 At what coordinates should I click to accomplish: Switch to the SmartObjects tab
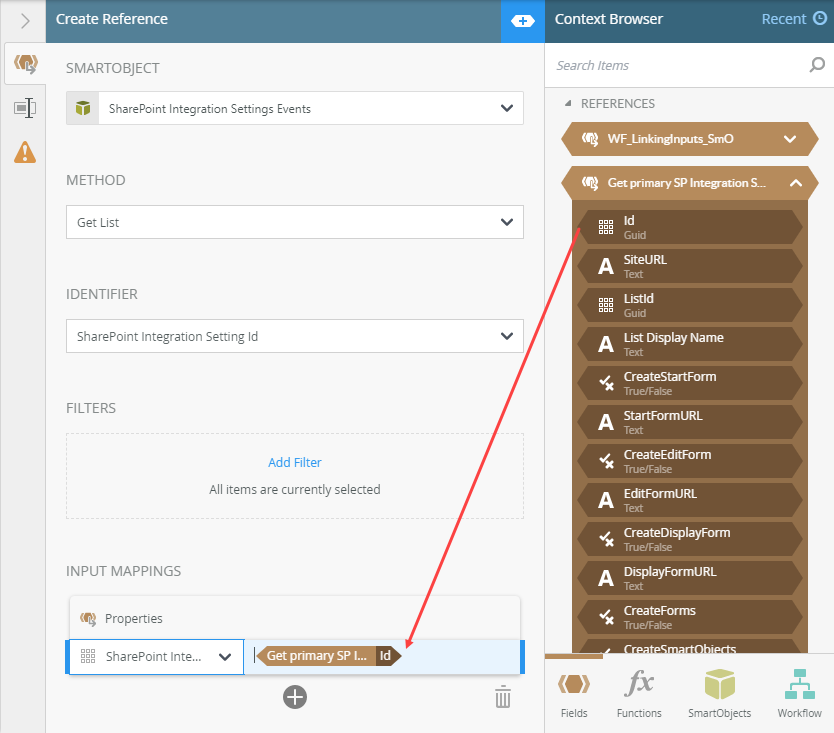pyautogui.click(x=719, y=694)
